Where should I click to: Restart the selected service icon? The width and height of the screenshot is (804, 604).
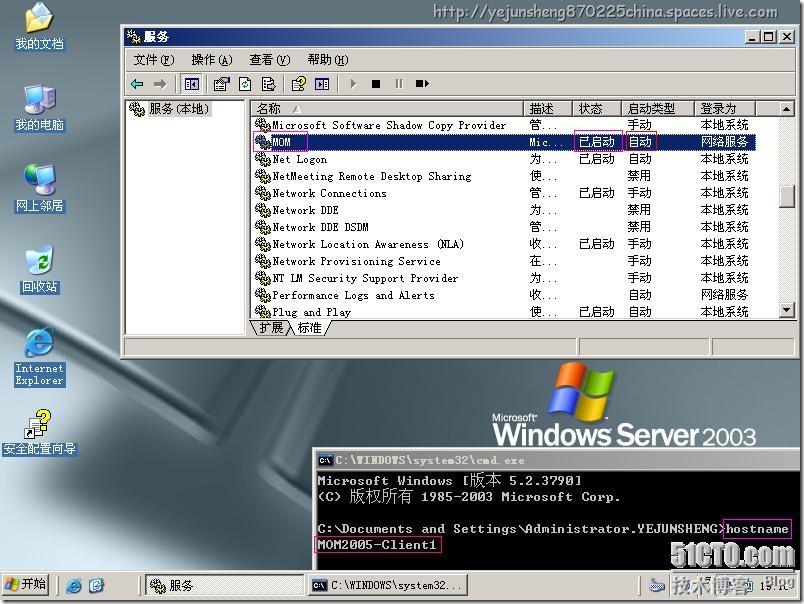pos(422,84)
